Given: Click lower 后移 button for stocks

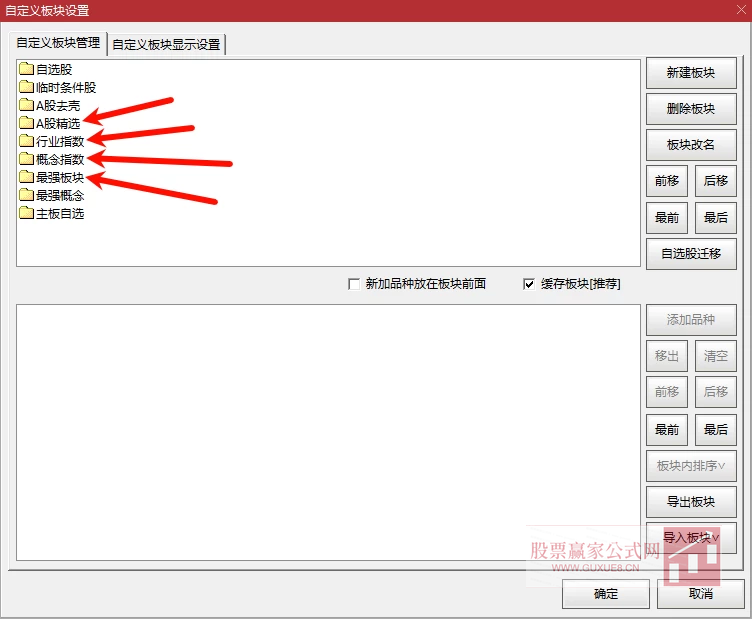Looking at the screenshot, I should [x=716, y=392].
